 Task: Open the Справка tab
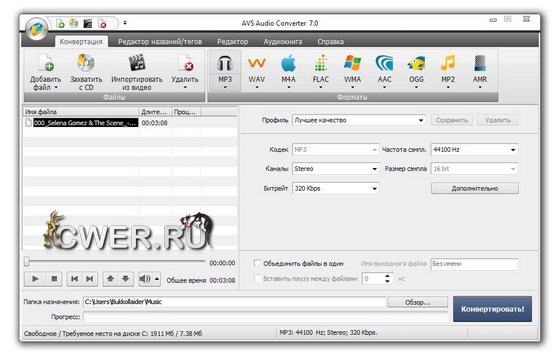(330, 41)
